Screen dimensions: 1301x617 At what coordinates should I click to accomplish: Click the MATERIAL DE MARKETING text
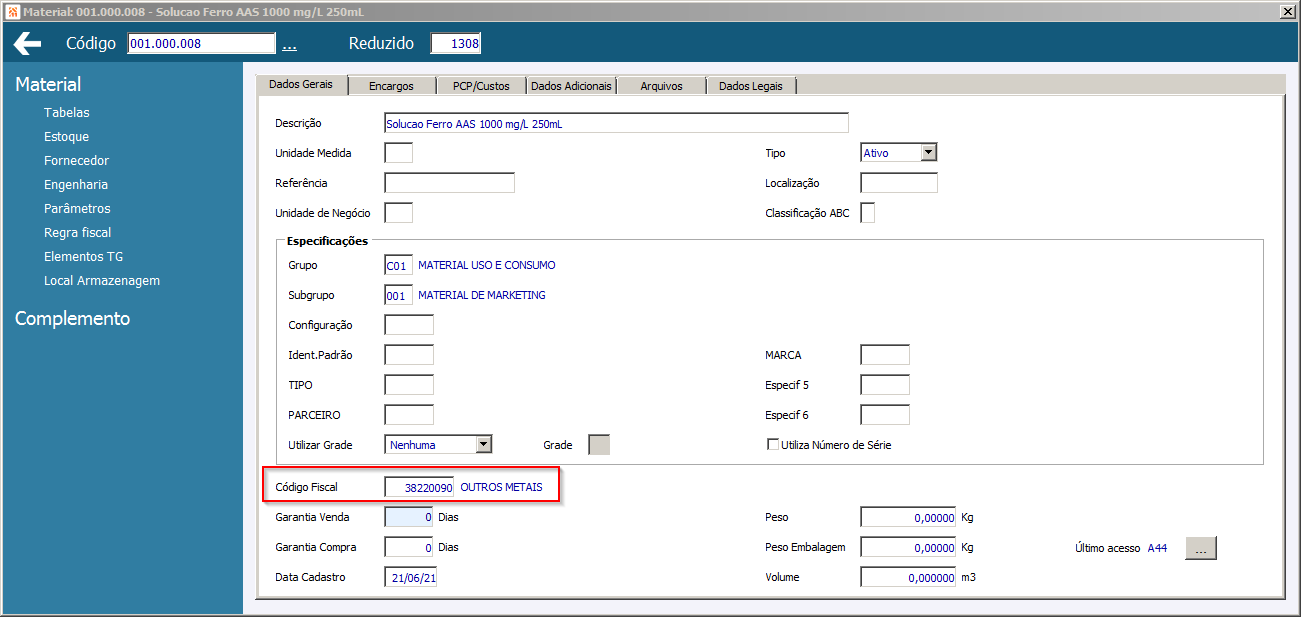482,295
